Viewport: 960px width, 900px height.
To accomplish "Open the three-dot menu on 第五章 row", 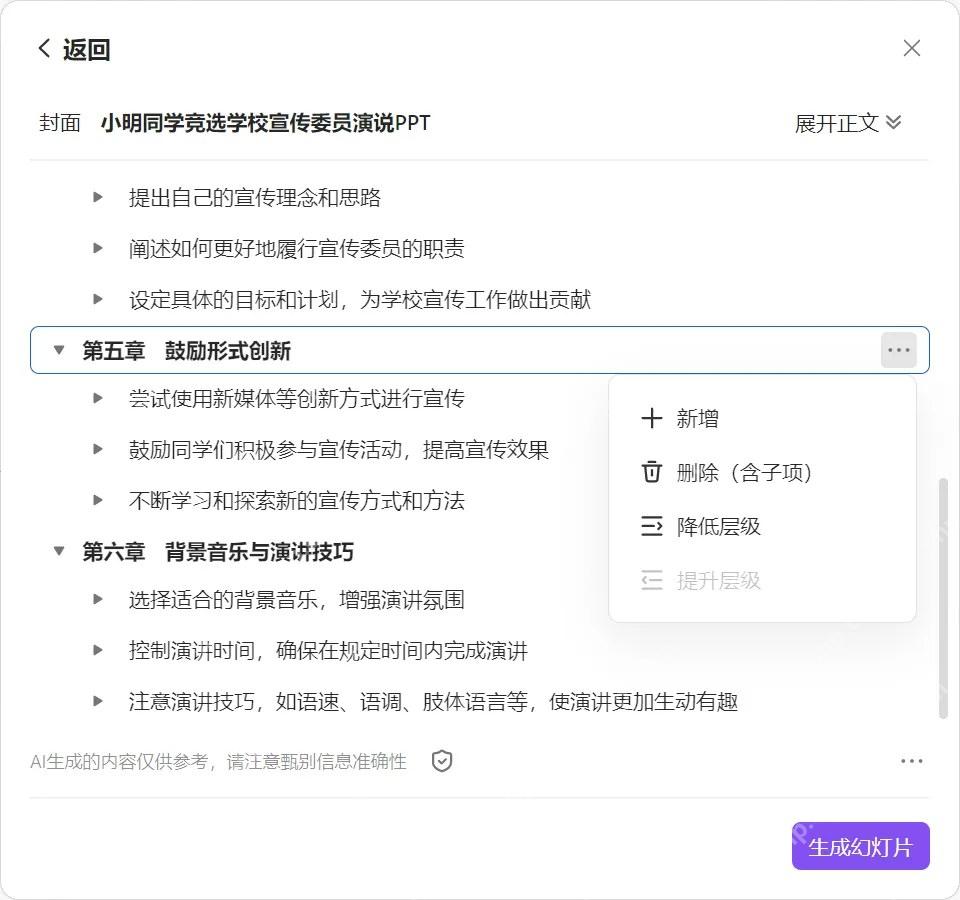I will pos(898,350).
